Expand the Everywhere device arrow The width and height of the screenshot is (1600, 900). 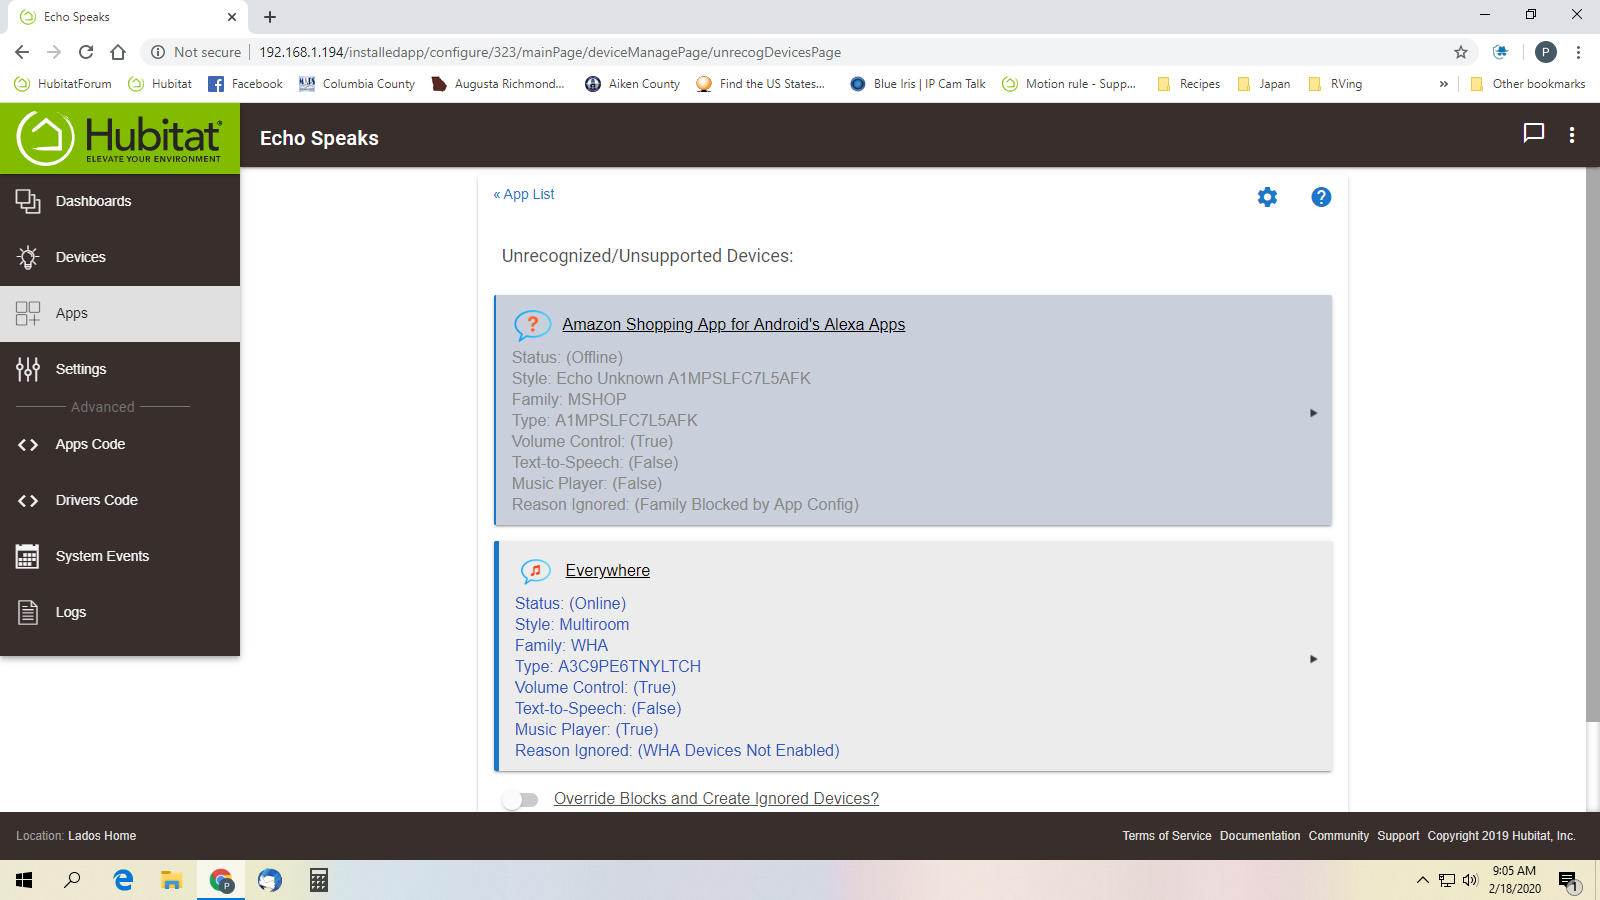click(x=1313, y=659)
